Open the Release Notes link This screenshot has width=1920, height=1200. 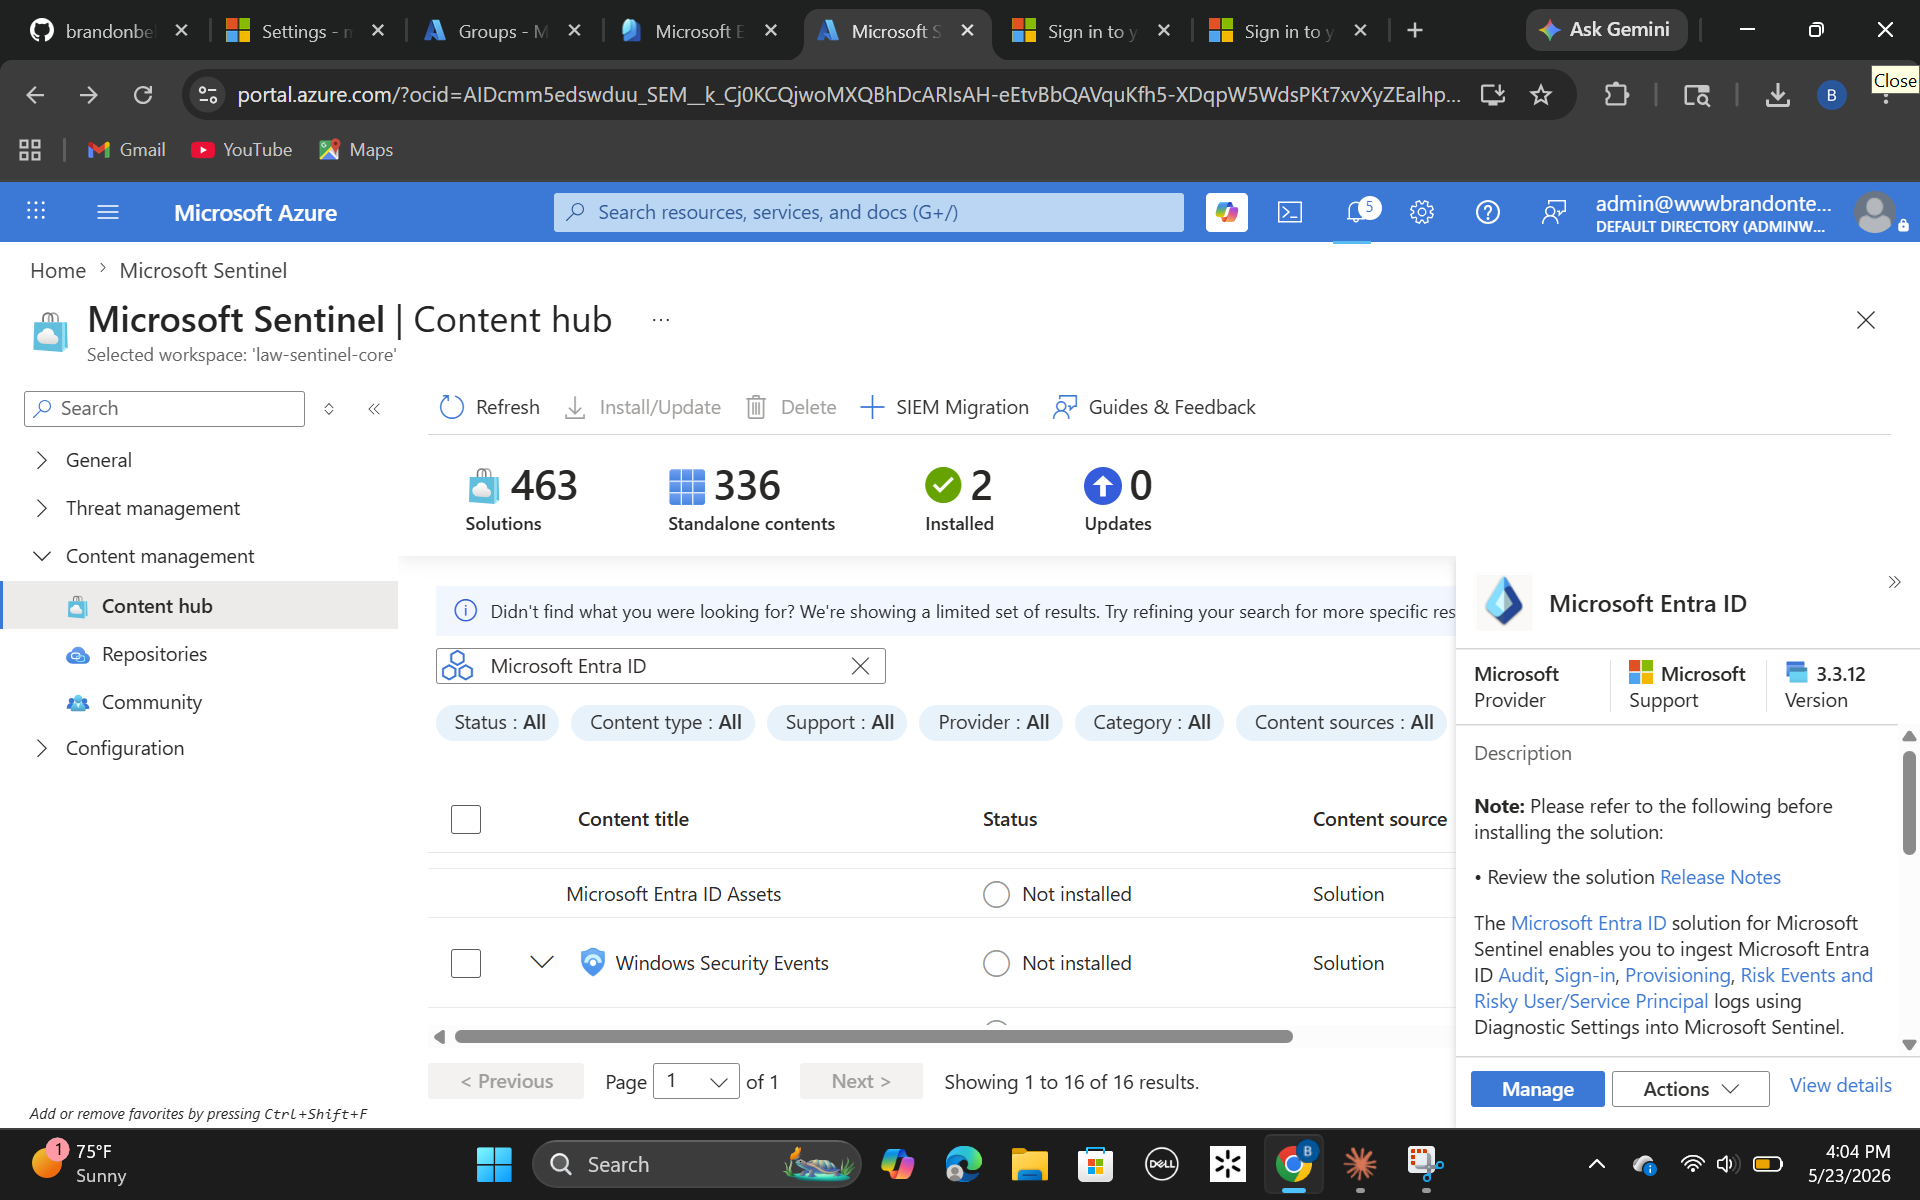pos(1720,877)
